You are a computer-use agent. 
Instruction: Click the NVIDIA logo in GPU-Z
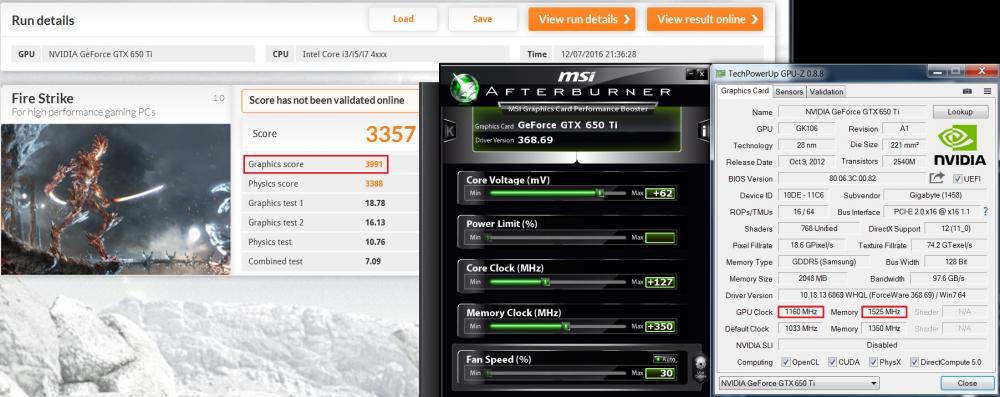pyautogui.click(x=960, y=144)
